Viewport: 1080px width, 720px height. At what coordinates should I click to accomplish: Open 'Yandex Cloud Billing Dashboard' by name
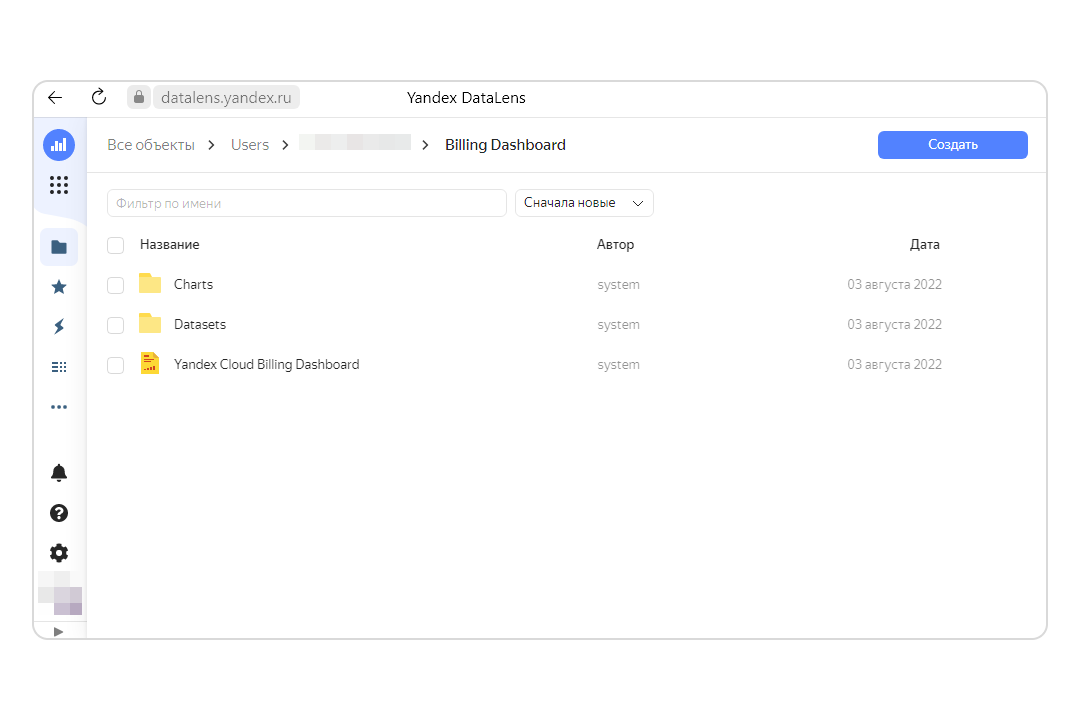click(267, 364)
